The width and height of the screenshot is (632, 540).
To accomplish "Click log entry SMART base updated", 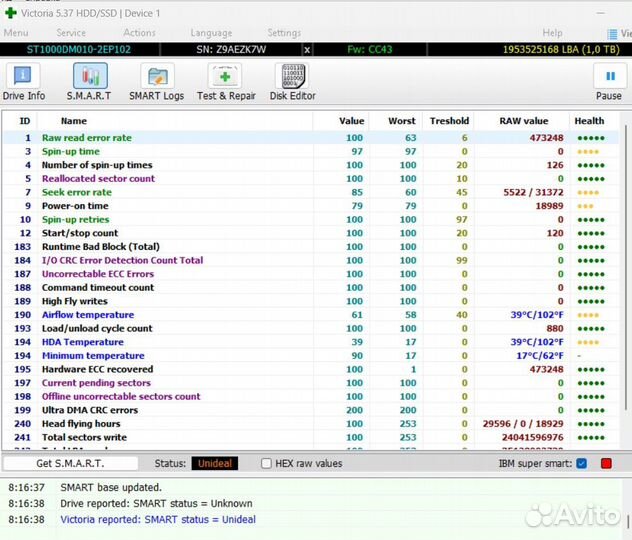I will 111,488.
